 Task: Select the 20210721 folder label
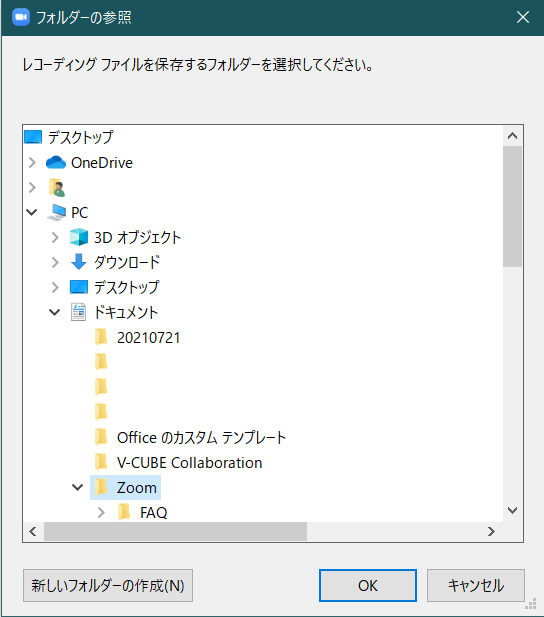(x=149, y=338)
